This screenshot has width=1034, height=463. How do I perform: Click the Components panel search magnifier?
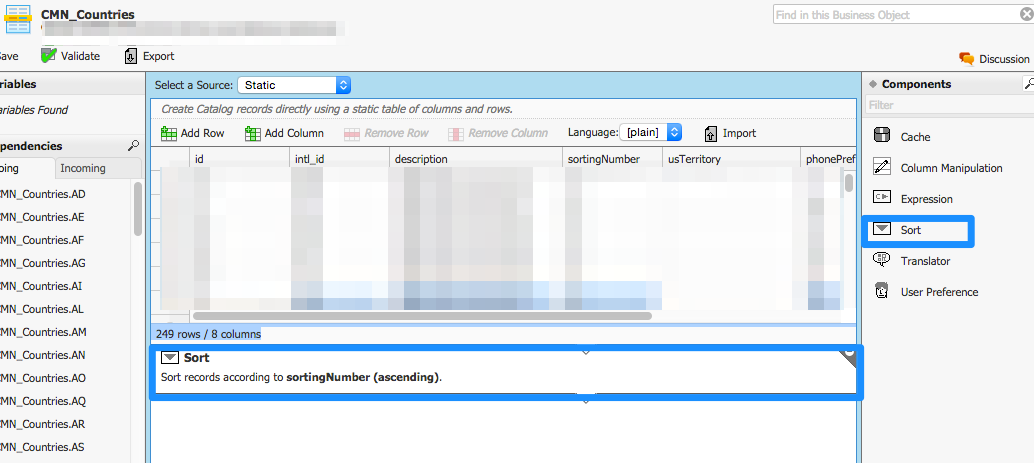[1029, 84]
